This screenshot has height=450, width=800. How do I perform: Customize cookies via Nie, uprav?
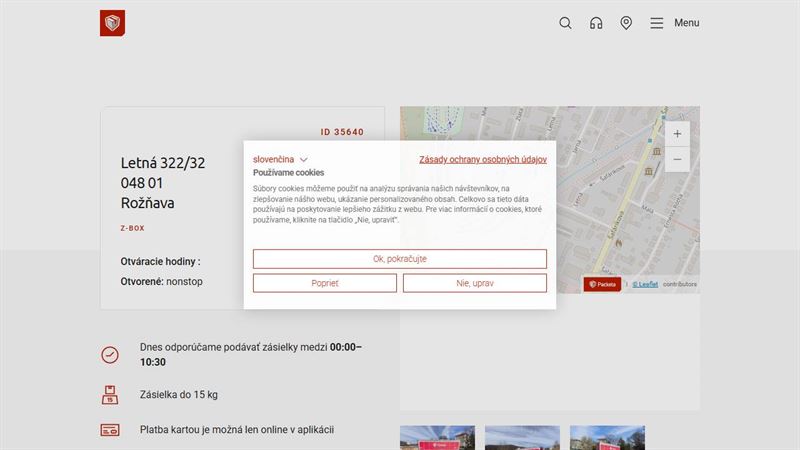pos(474,283)
